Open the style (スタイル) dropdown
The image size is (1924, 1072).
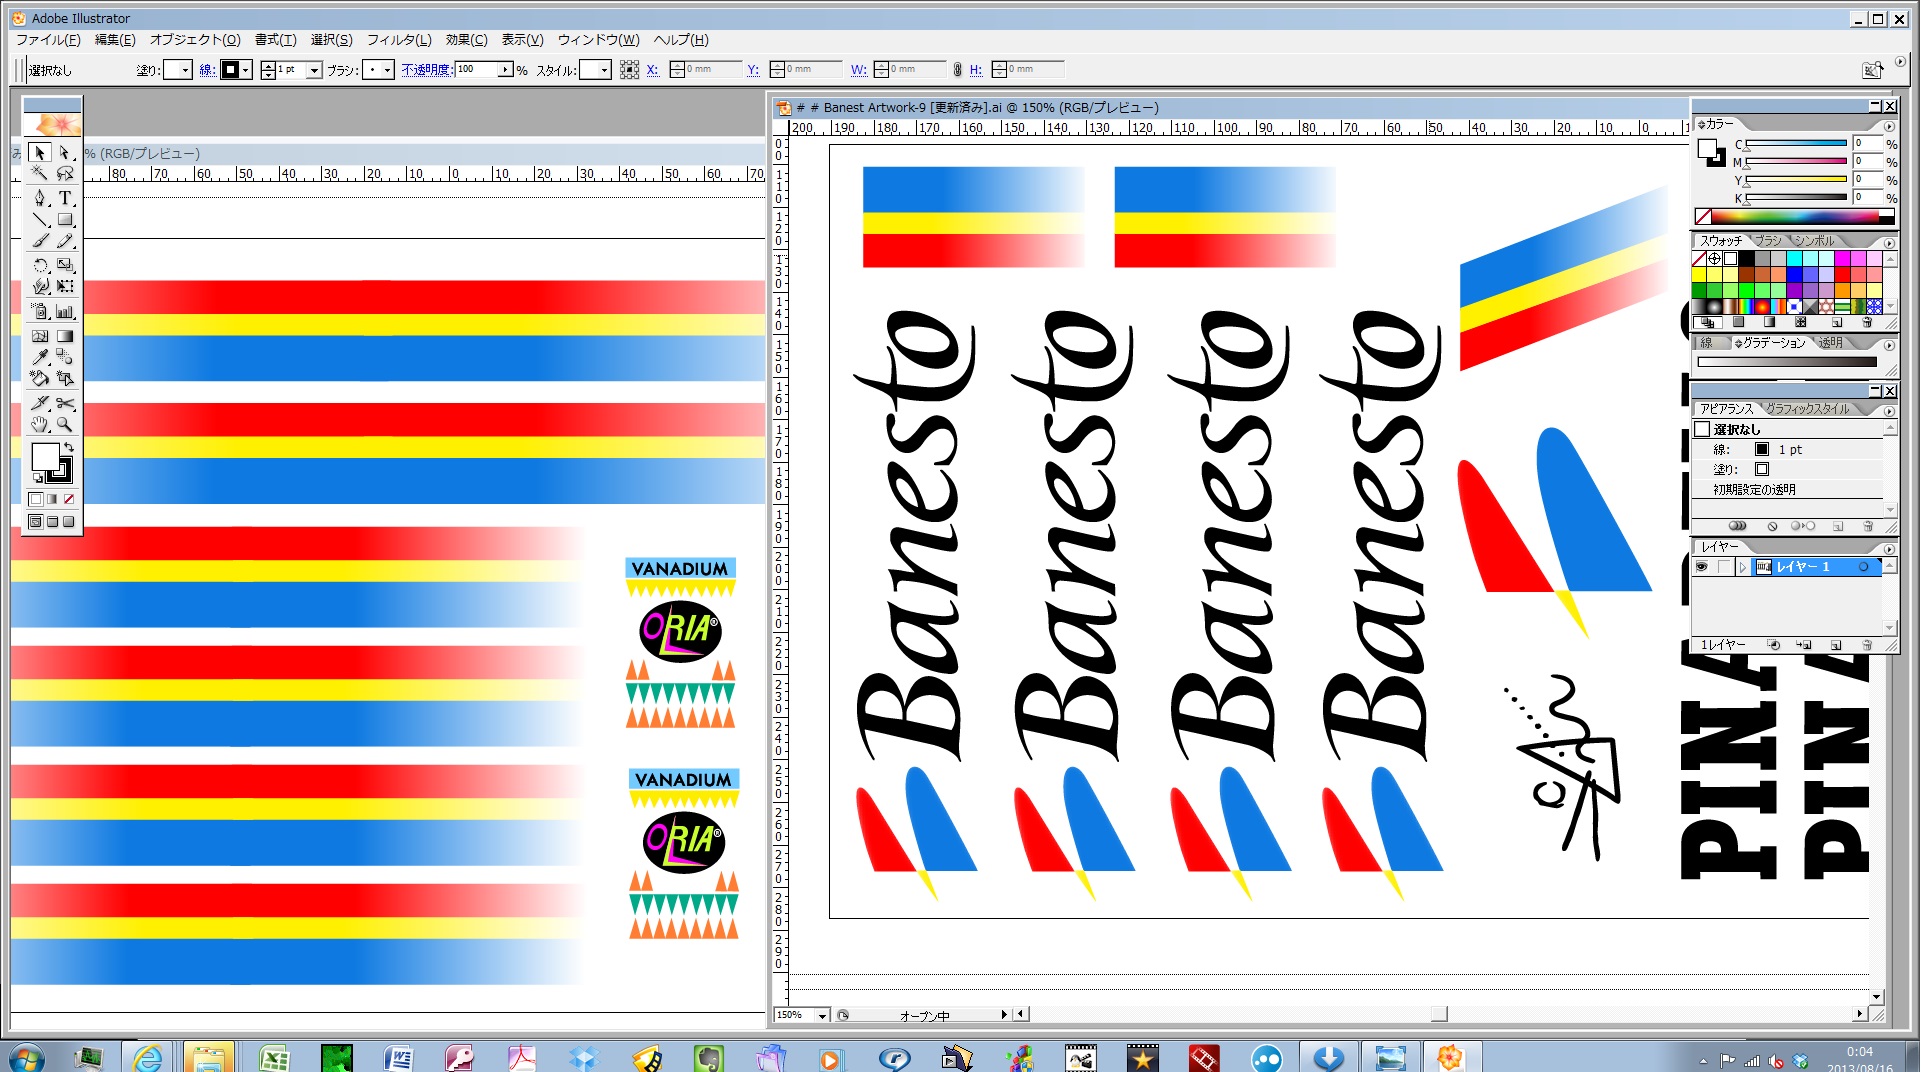pyautogui.click(x=604, y=70)
